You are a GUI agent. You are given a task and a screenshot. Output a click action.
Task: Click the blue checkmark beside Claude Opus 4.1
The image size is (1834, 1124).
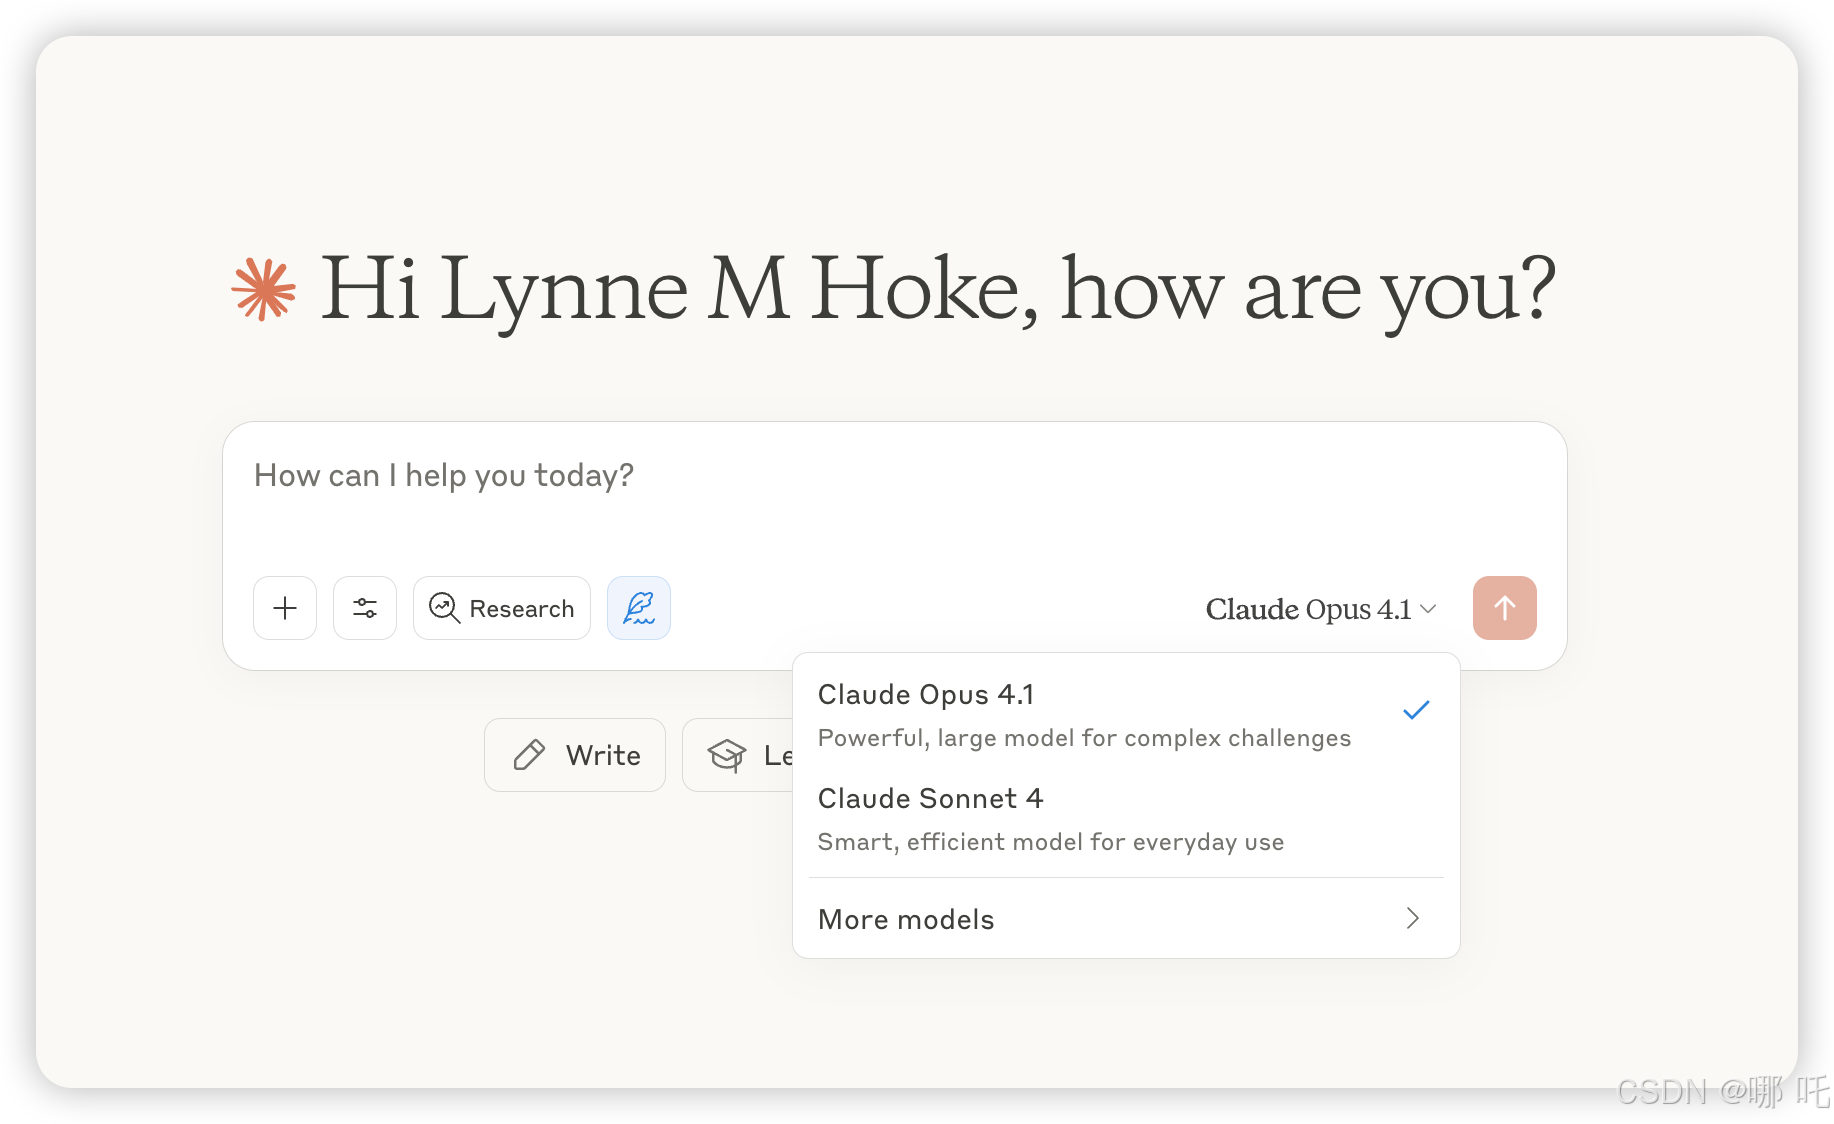[1416, 710]
